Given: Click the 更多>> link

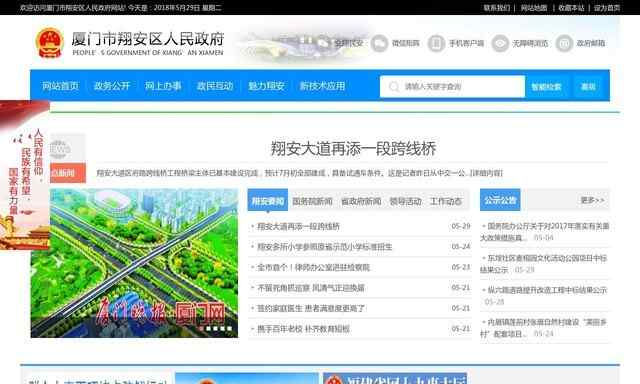Looking at the screenshot, I should pos(592,200).
